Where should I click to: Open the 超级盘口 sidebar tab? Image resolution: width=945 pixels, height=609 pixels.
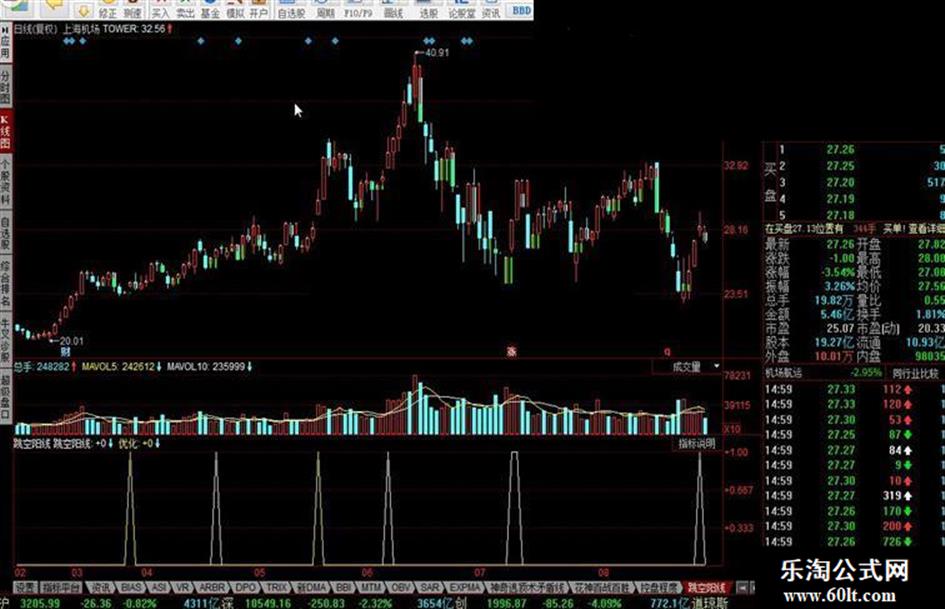[5, 395]
